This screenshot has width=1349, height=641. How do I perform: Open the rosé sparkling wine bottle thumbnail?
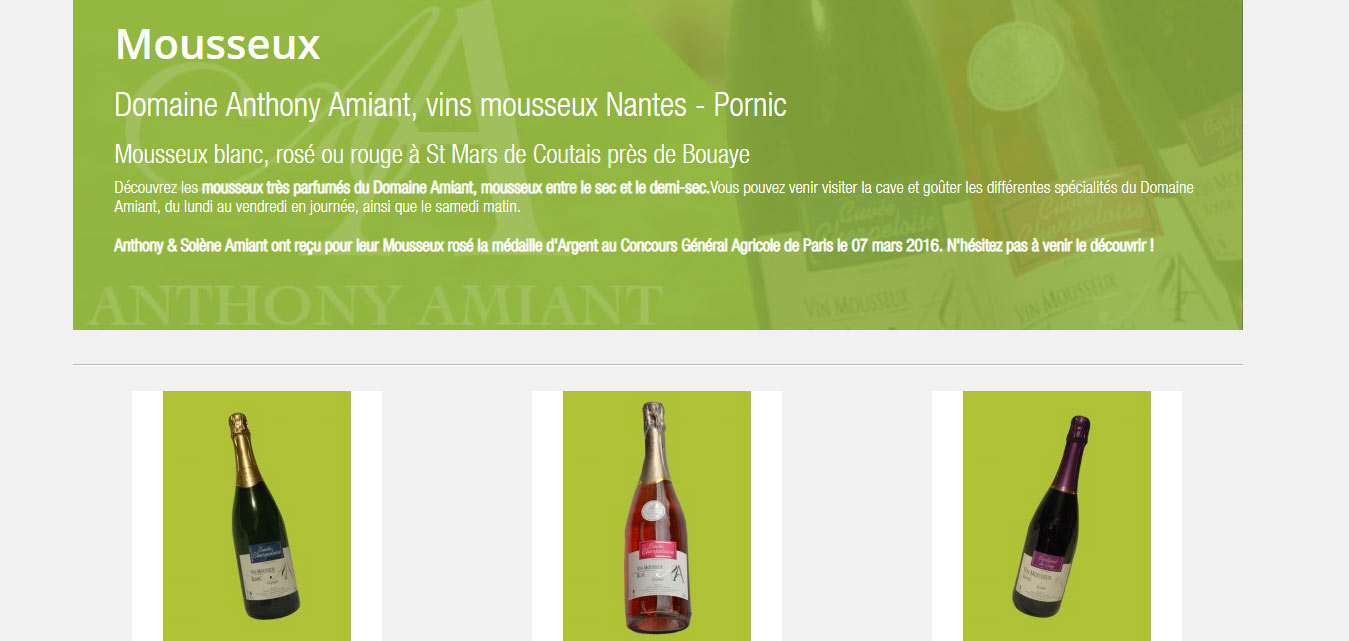(657, 516)
